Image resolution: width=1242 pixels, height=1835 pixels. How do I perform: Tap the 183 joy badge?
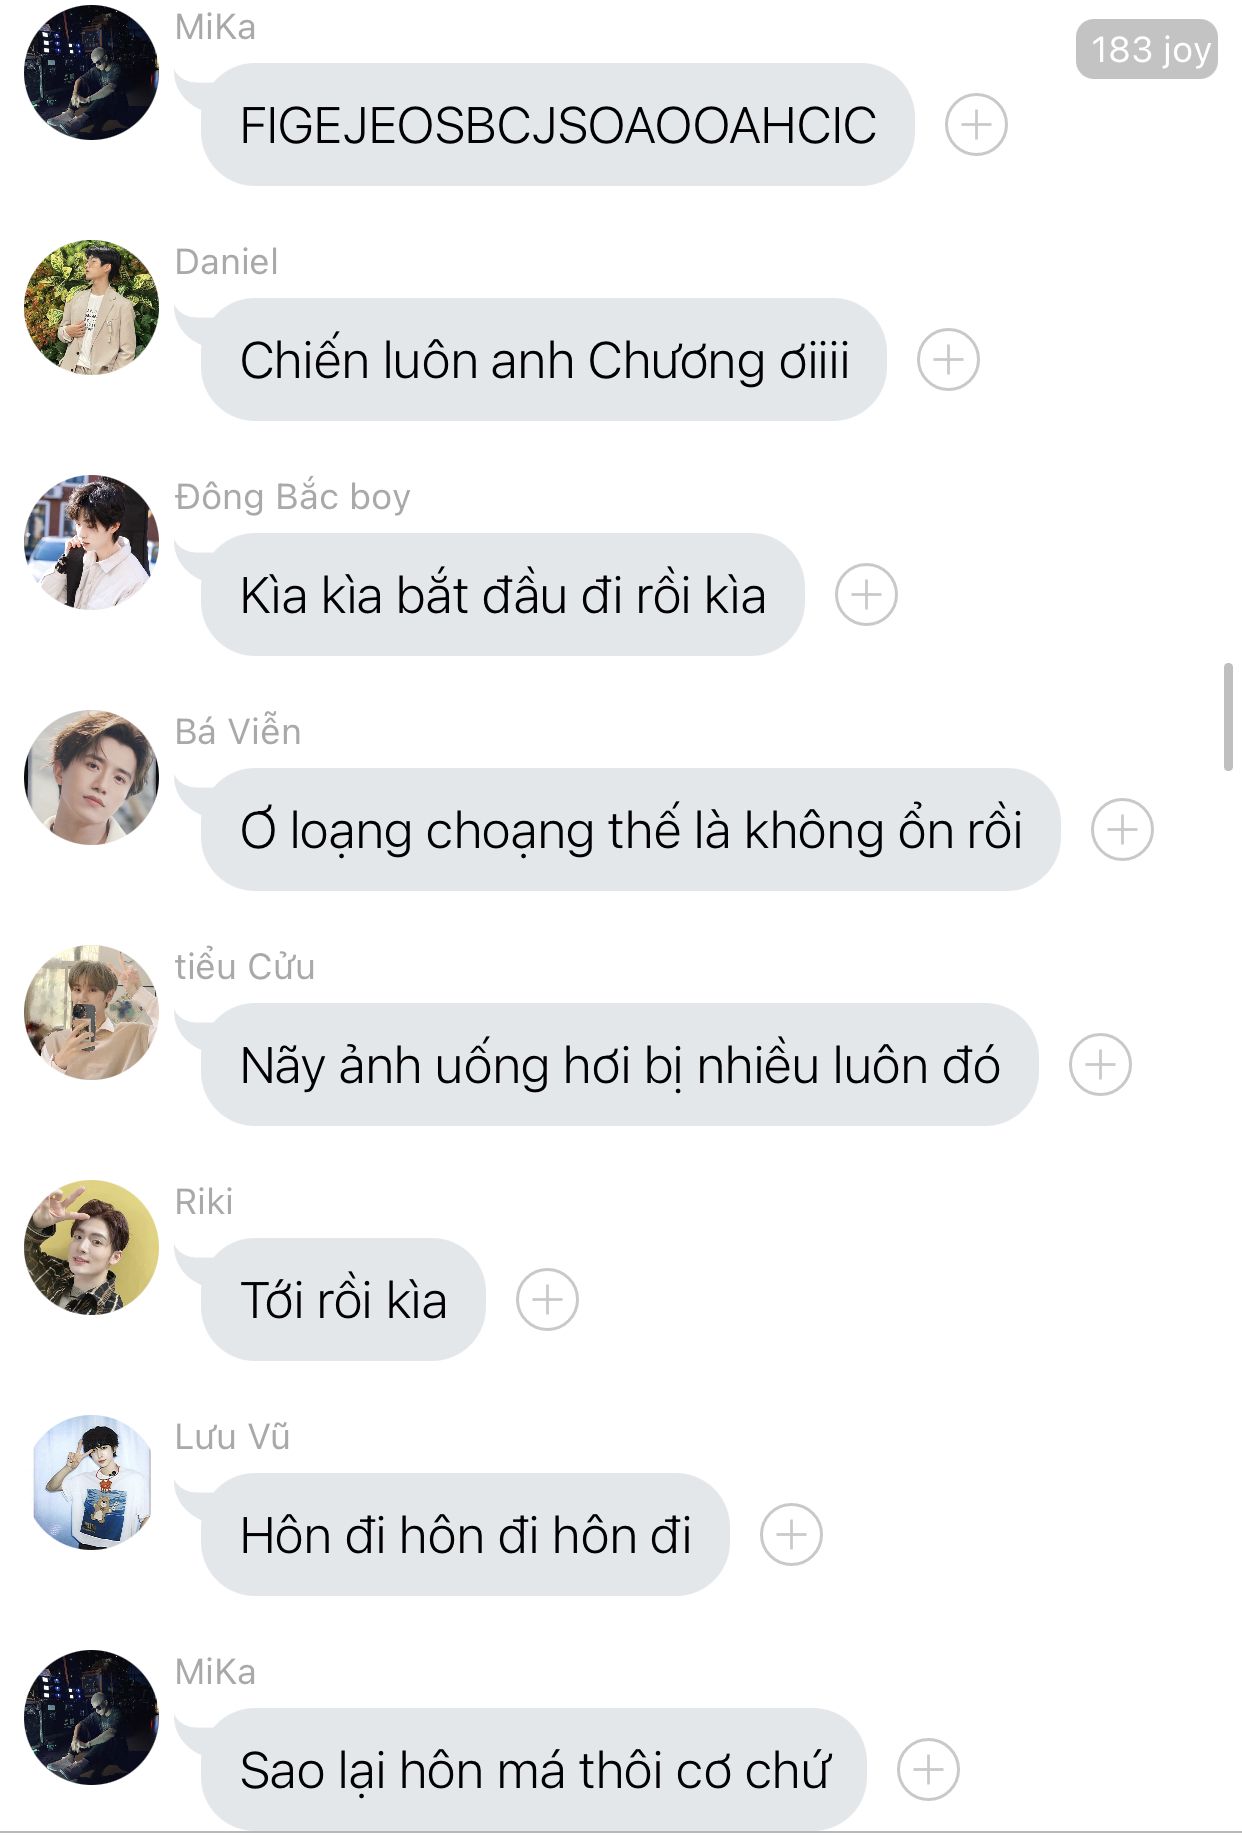1146,49
